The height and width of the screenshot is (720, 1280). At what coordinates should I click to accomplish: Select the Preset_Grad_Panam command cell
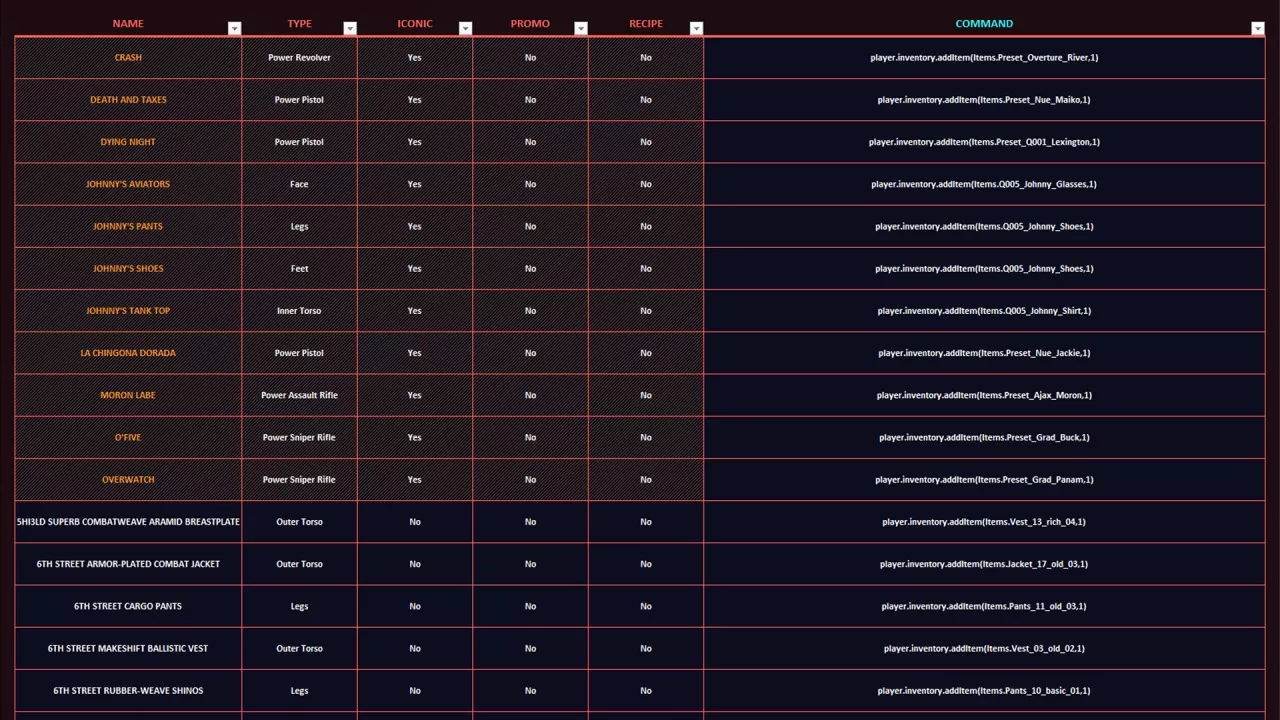(x=984, y=479)
